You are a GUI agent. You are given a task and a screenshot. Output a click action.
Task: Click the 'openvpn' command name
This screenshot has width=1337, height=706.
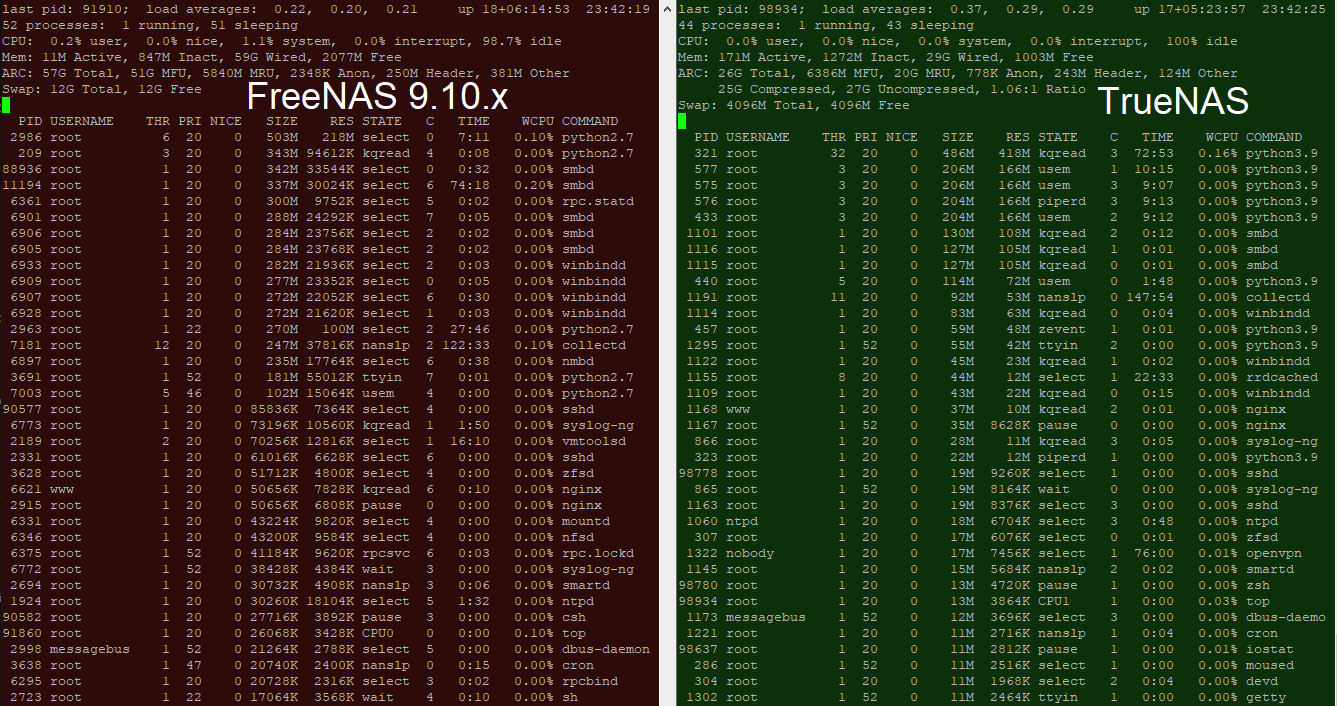(1274, 553)
